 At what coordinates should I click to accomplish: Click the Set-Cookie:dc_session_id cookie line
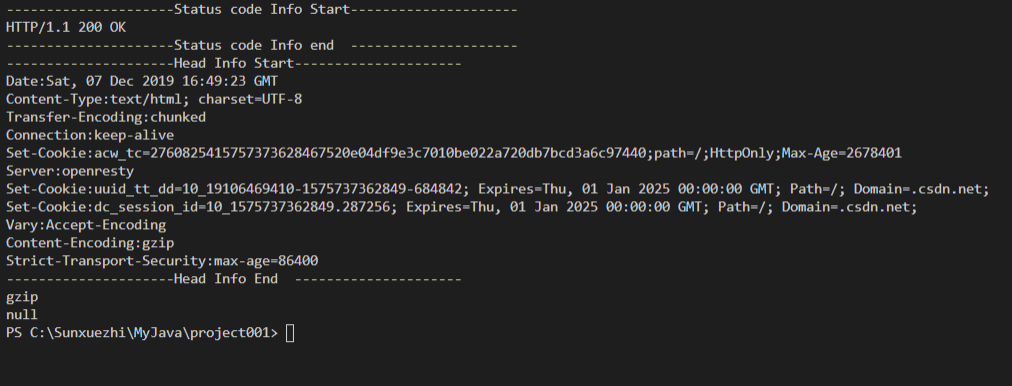pos(461,207)
